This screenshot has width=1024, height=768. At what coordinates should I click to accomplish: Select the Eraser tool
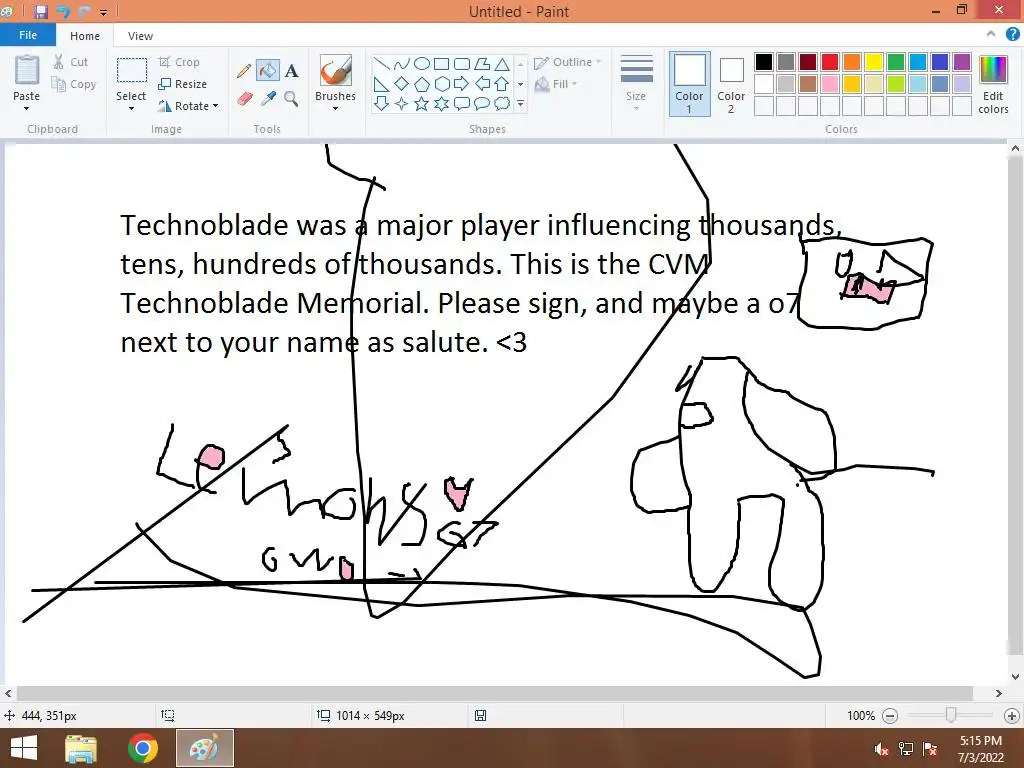pos(244,99)
